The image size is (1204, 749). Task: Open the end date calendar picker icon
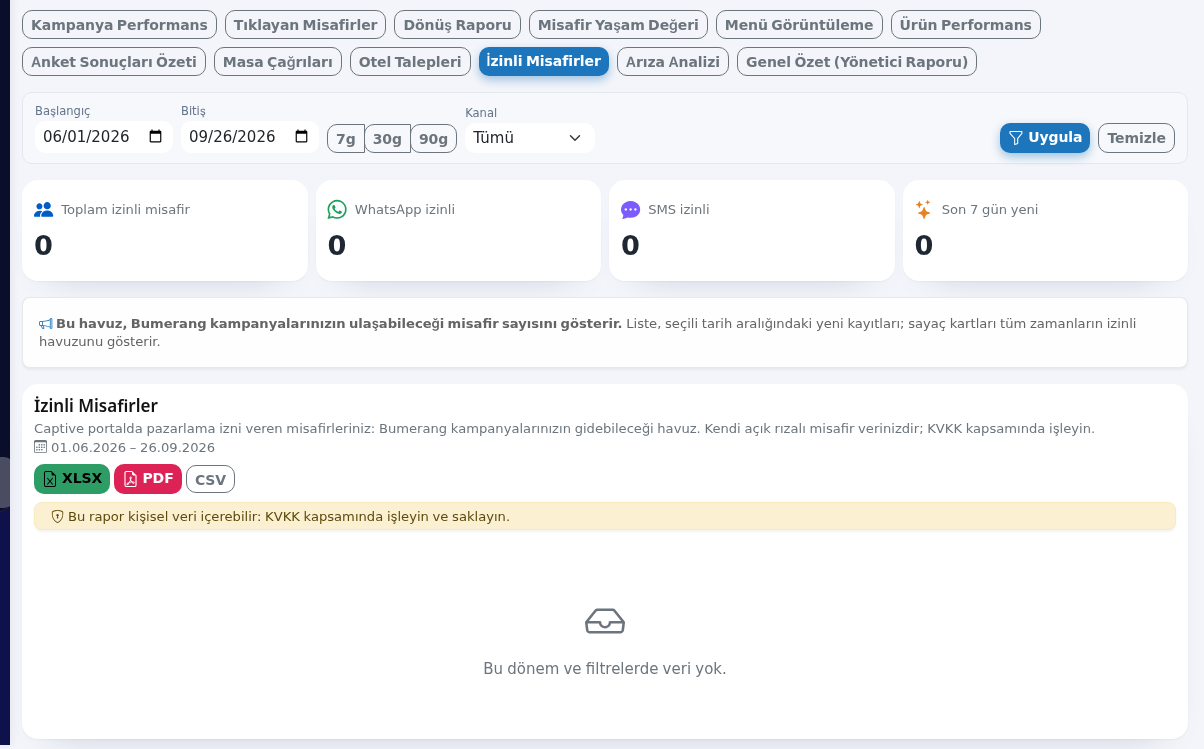302,137
